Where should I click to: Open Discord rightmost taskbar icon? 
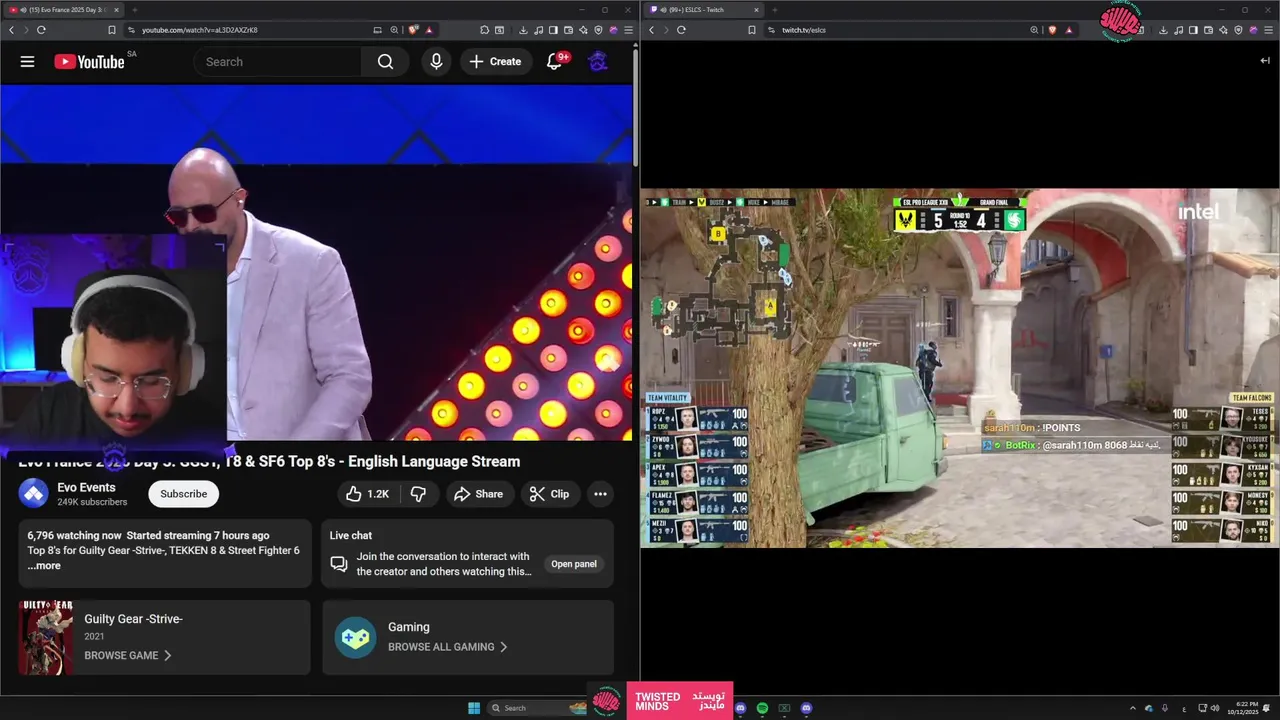point(806,708)
